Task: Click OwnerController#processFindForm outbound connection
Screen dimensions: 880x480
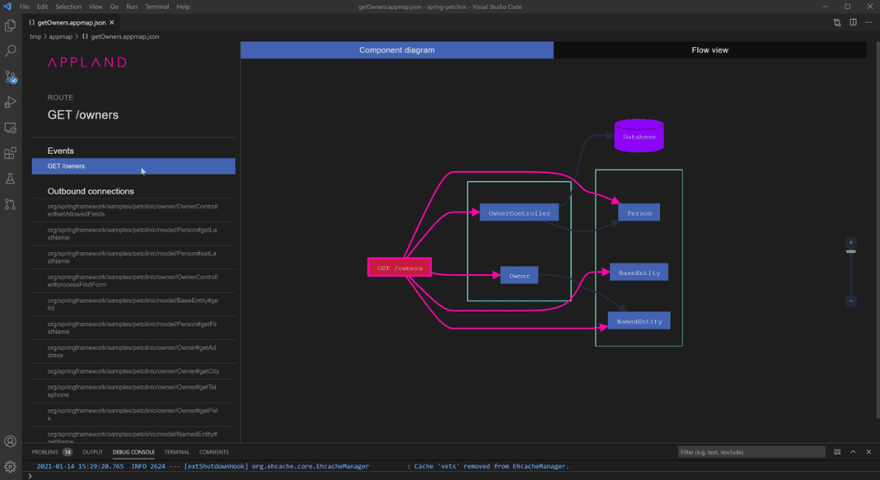Action: pyautogui.click(x=134, y=281)
